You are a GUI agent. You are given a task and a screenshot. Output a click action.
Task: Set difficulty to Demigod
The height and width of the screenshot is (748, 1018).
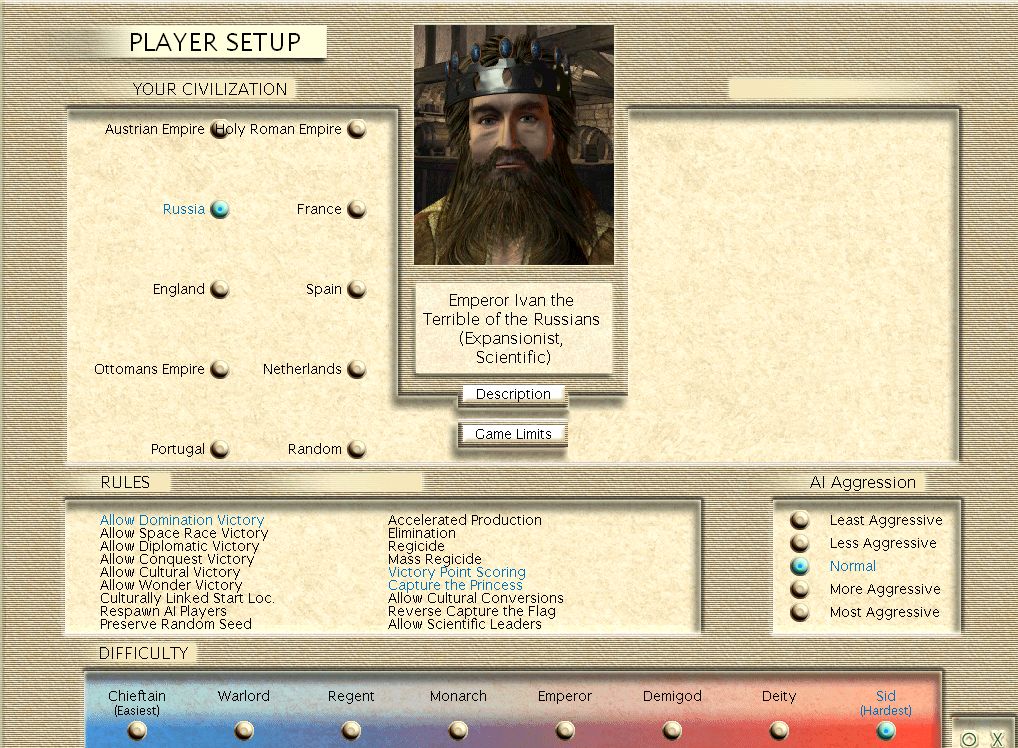[672, 731]
